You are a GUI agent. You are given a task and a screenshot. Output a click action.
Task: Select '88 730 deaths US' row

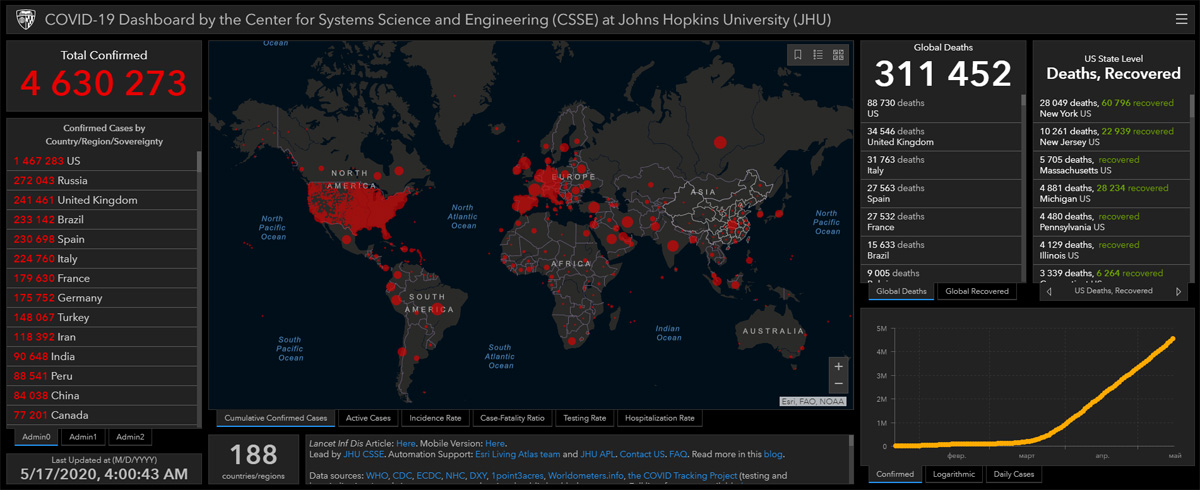coord(942,108)
